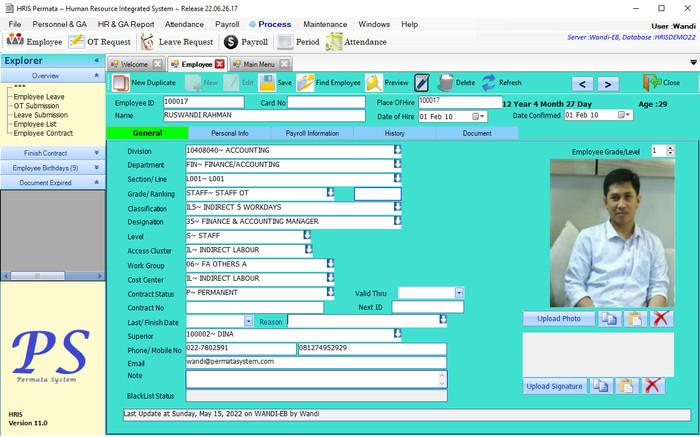This screenshot has width=700, height=437.
Task: Click into the Email input field
Action: click(315, 363)
